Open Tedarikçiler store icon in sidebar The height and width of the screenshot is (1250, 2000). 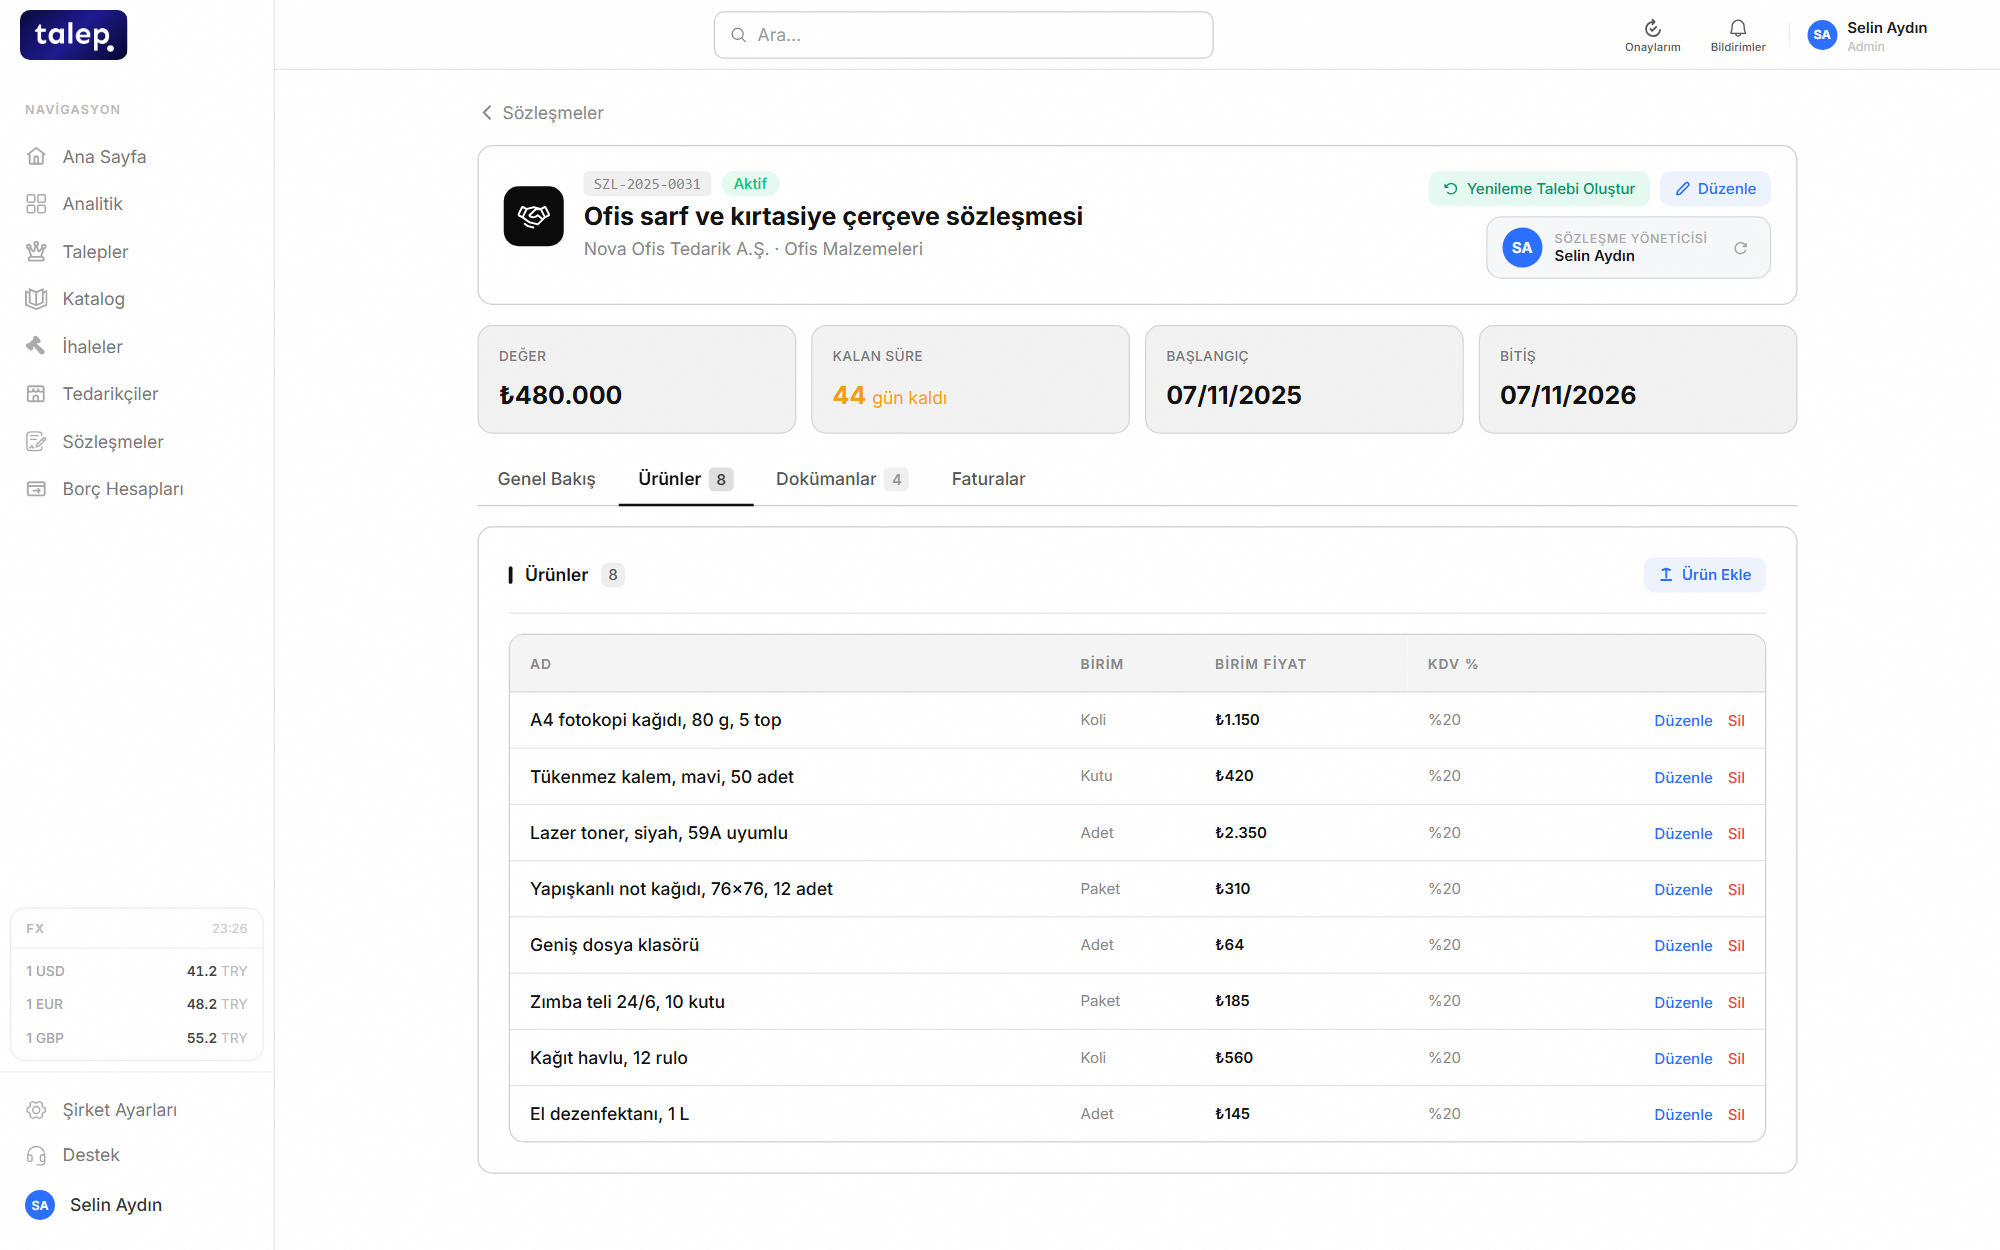(36, 393)
